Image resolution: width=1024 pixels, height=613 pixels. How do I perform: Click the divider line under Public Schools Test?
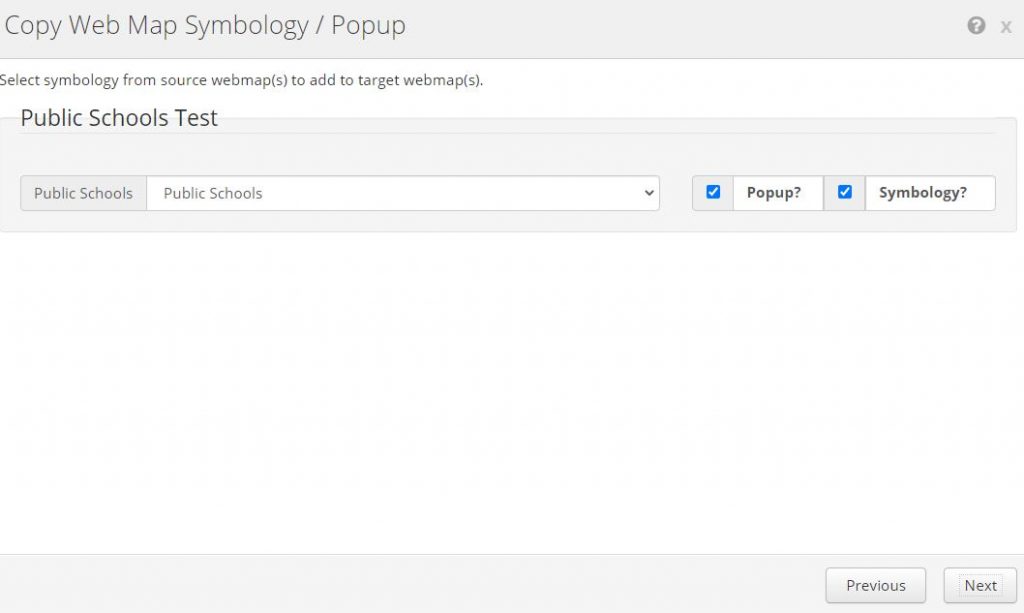(x=600, y=133)
